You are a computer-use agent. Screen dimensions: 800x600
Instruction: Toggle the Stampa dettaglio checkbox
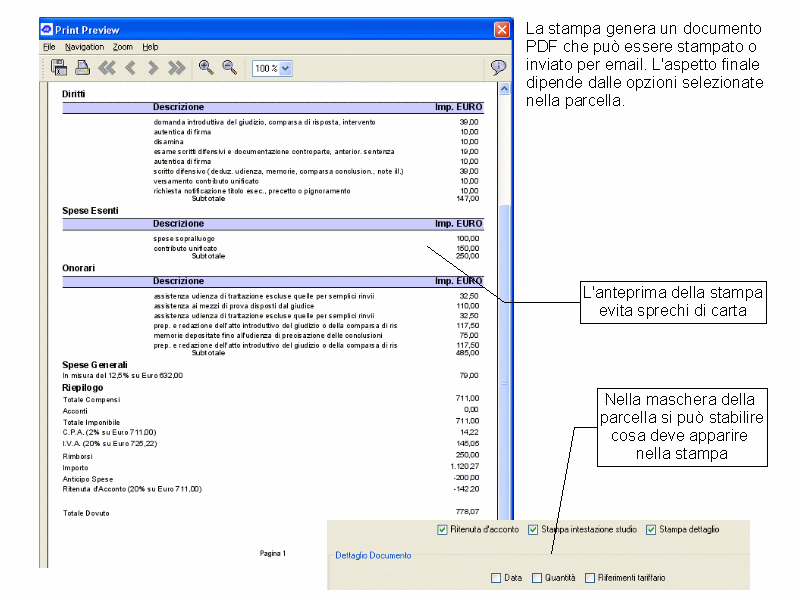[651, 530]
